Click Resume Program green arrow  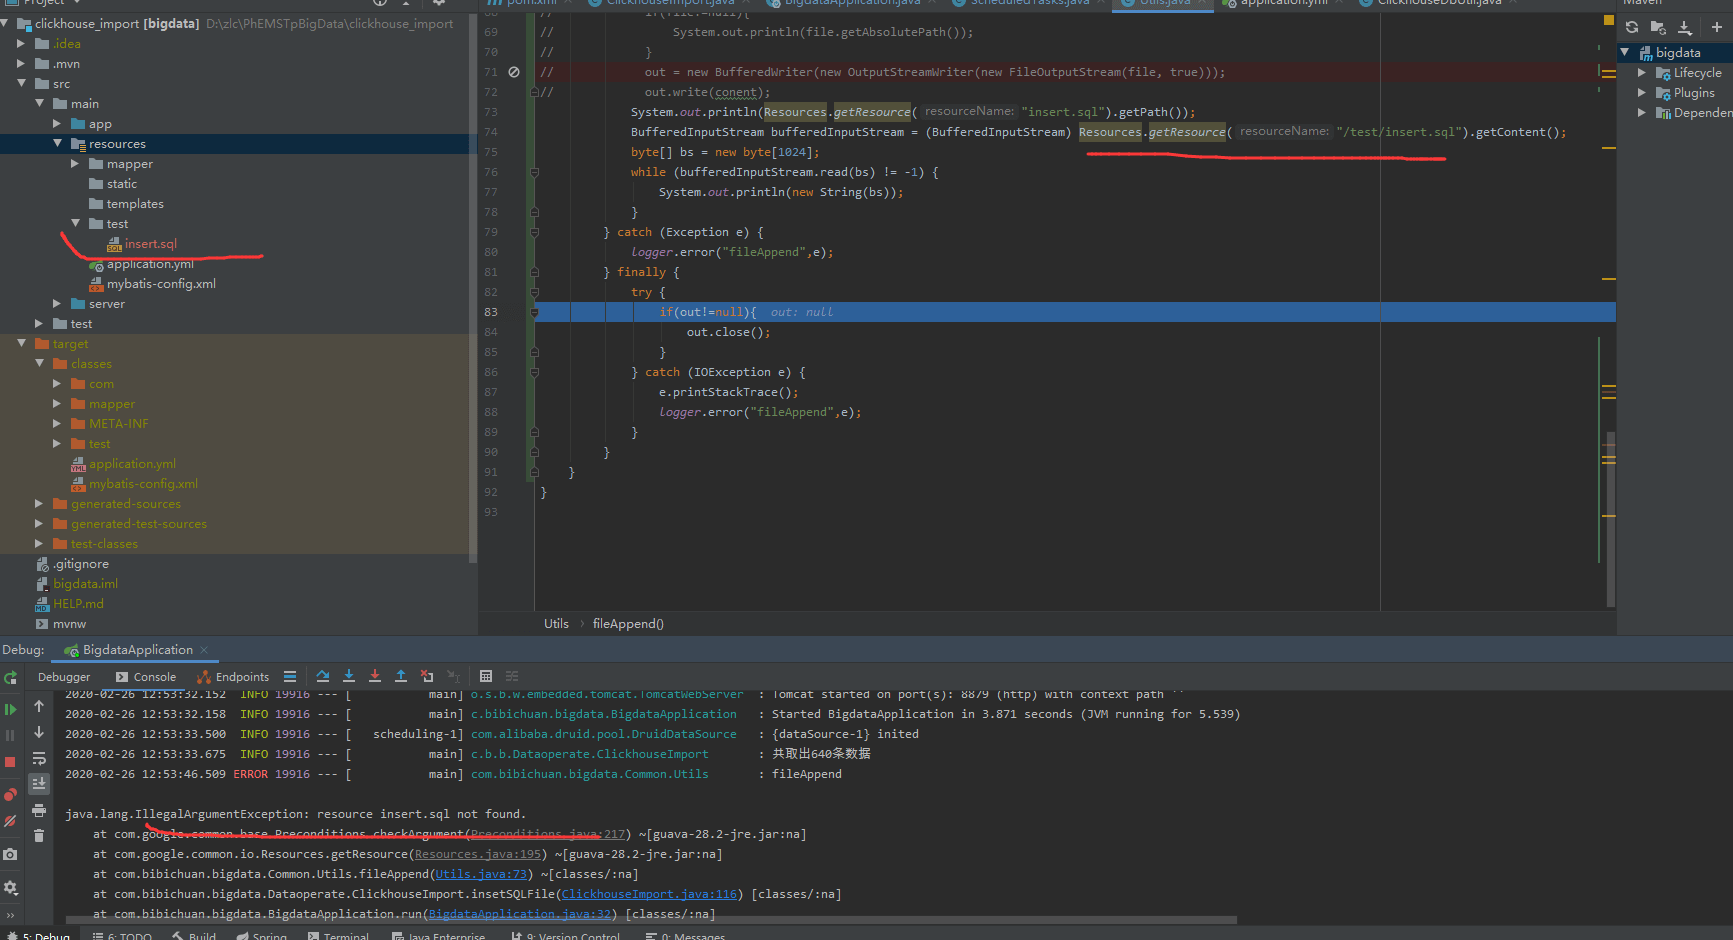[x=10, y=709]
